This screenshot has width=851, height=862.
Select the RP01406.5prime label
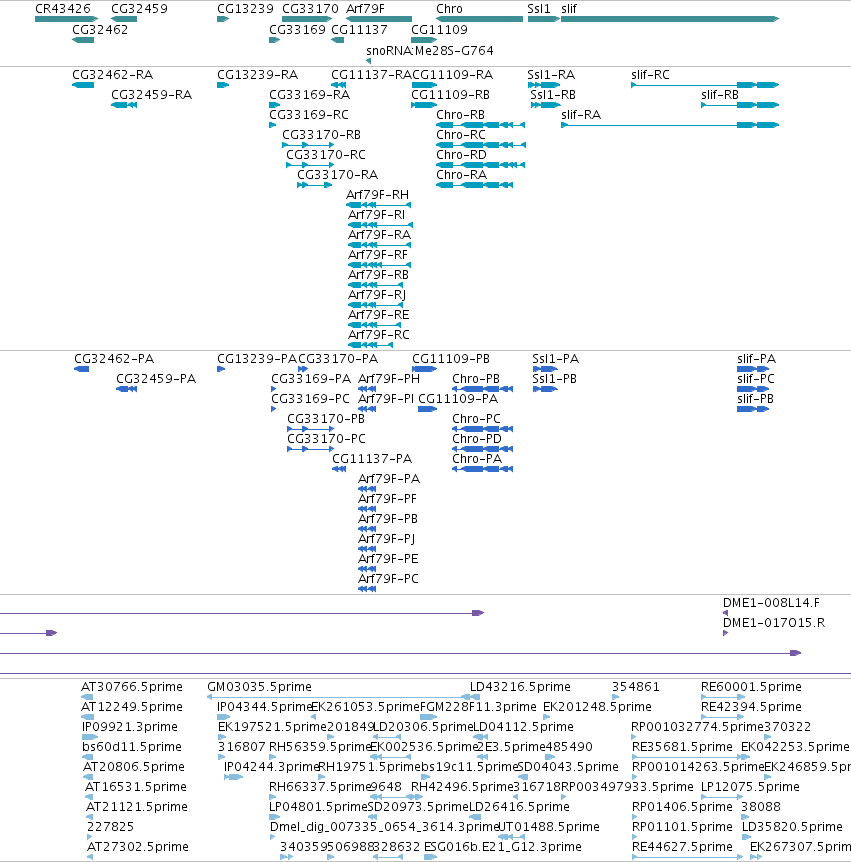(x=682, y=807)
